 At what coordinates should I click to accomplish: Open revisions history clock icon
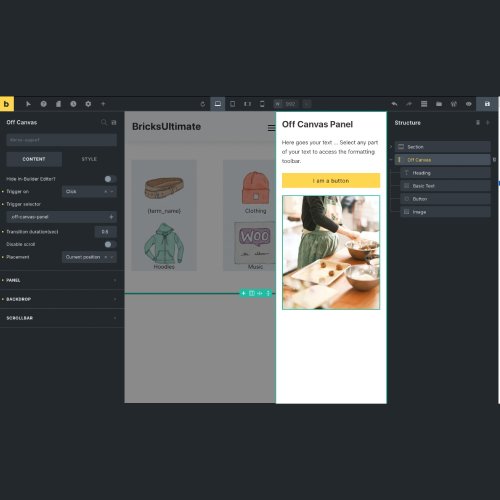73,104
